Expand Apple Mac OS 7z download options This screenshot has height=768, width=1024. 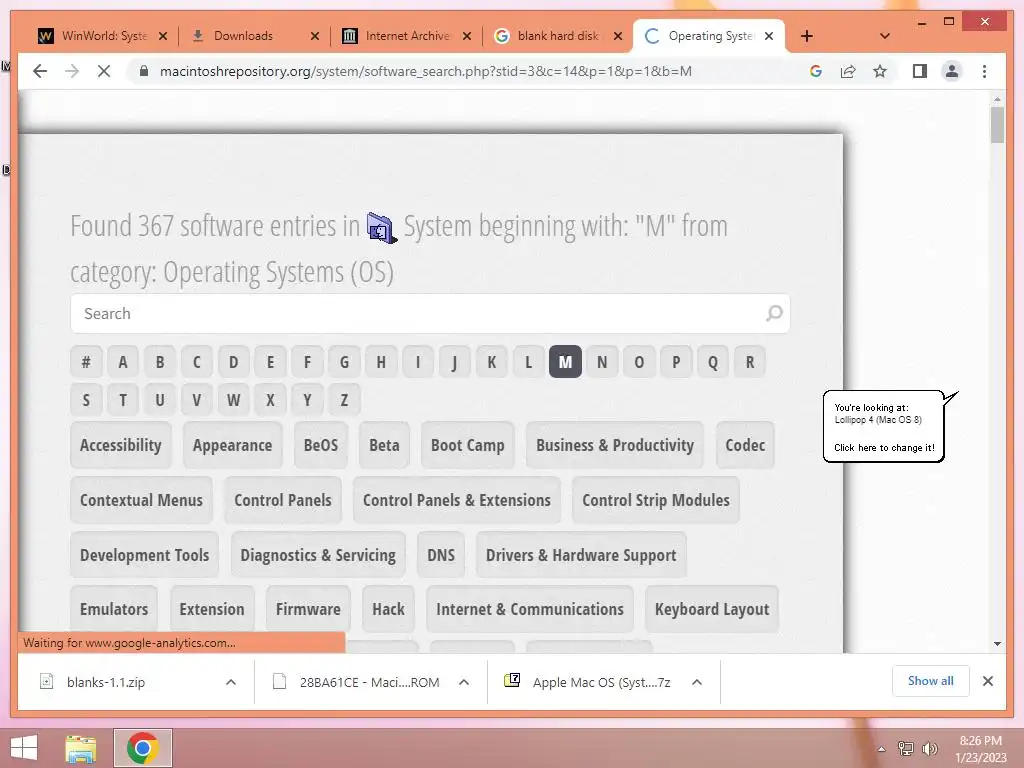tap(697, 682)
